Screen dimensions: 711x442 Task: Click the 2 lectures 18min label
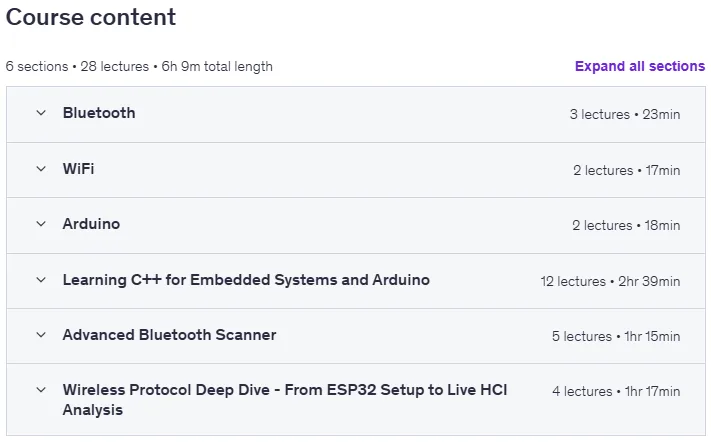coord(626,225)
